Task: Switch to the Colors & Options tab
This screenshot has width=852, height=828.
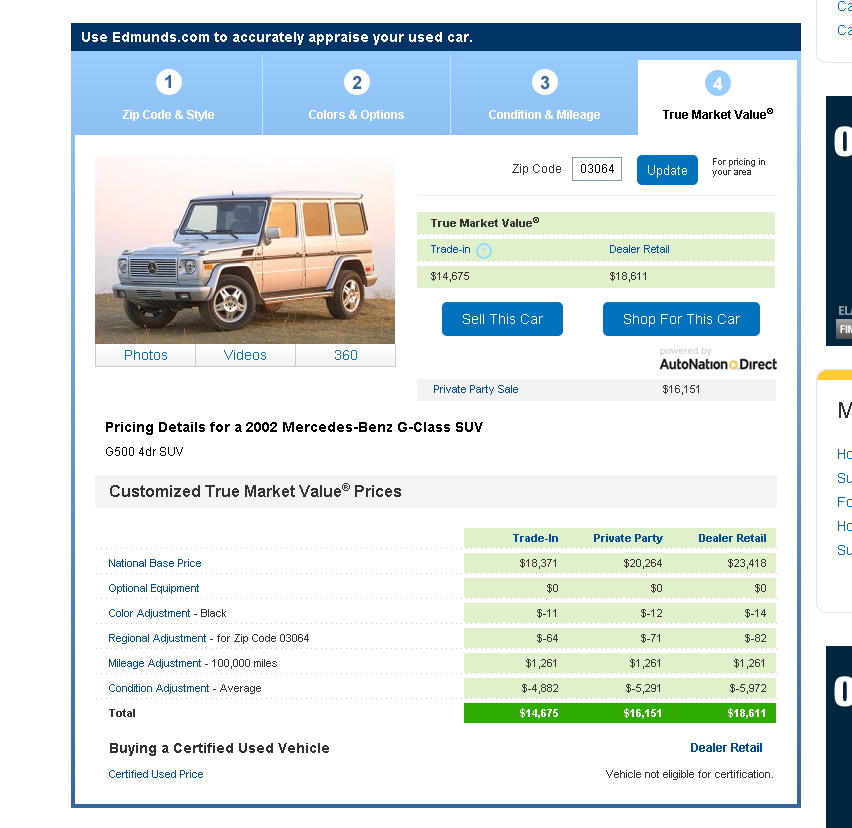Action: click(x=356, y=114)
